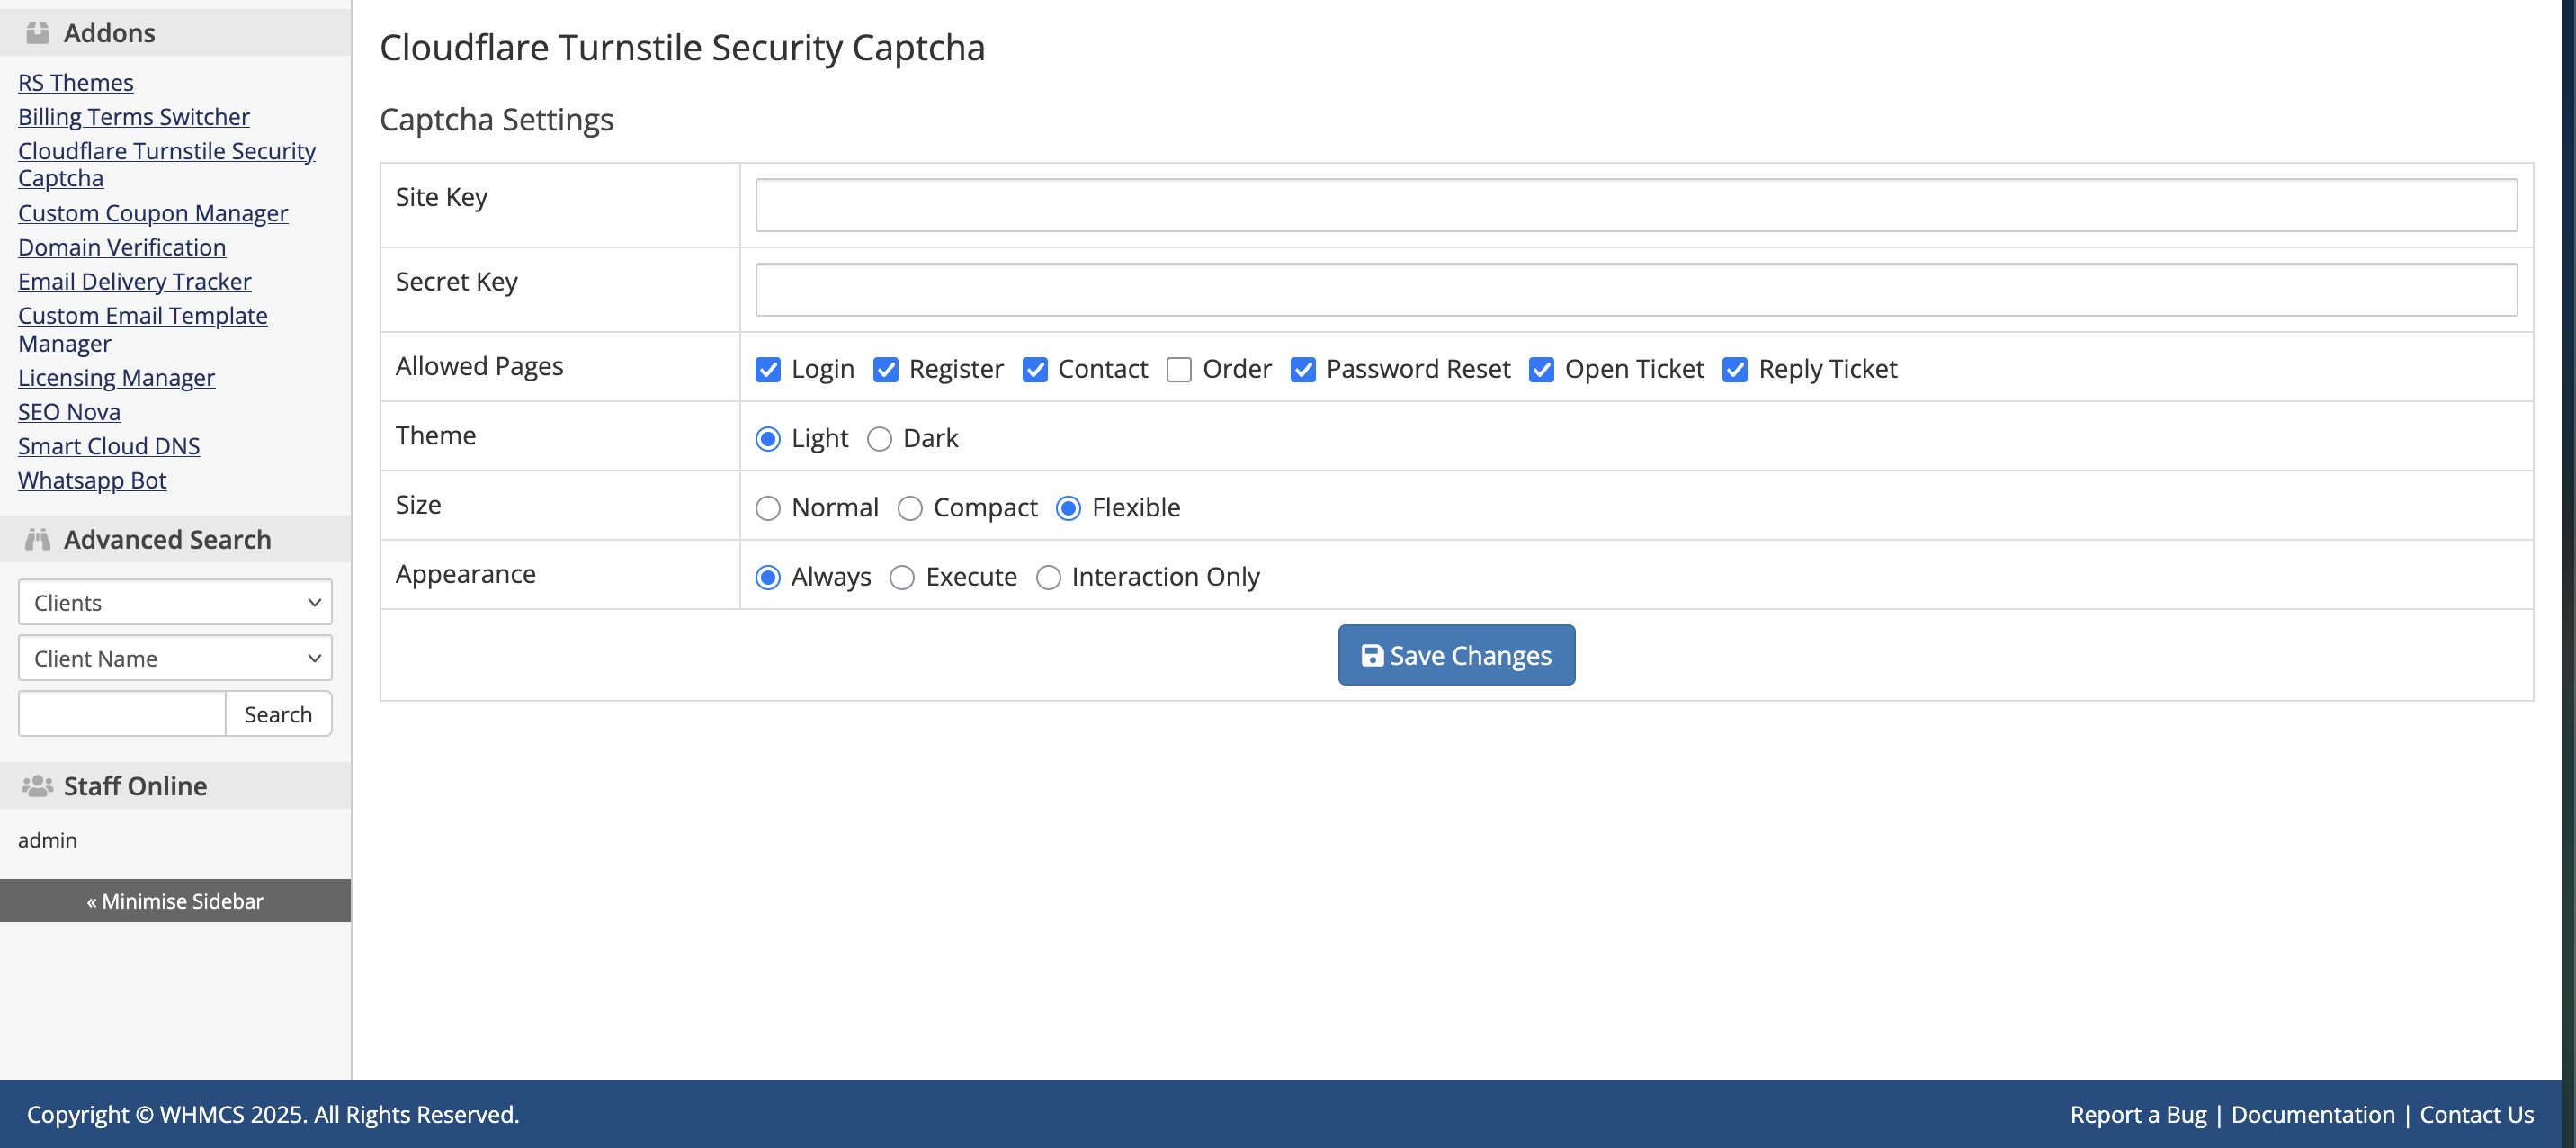Enable the Order checkbox
2576x1148 pixels.
click(1179, 370)
